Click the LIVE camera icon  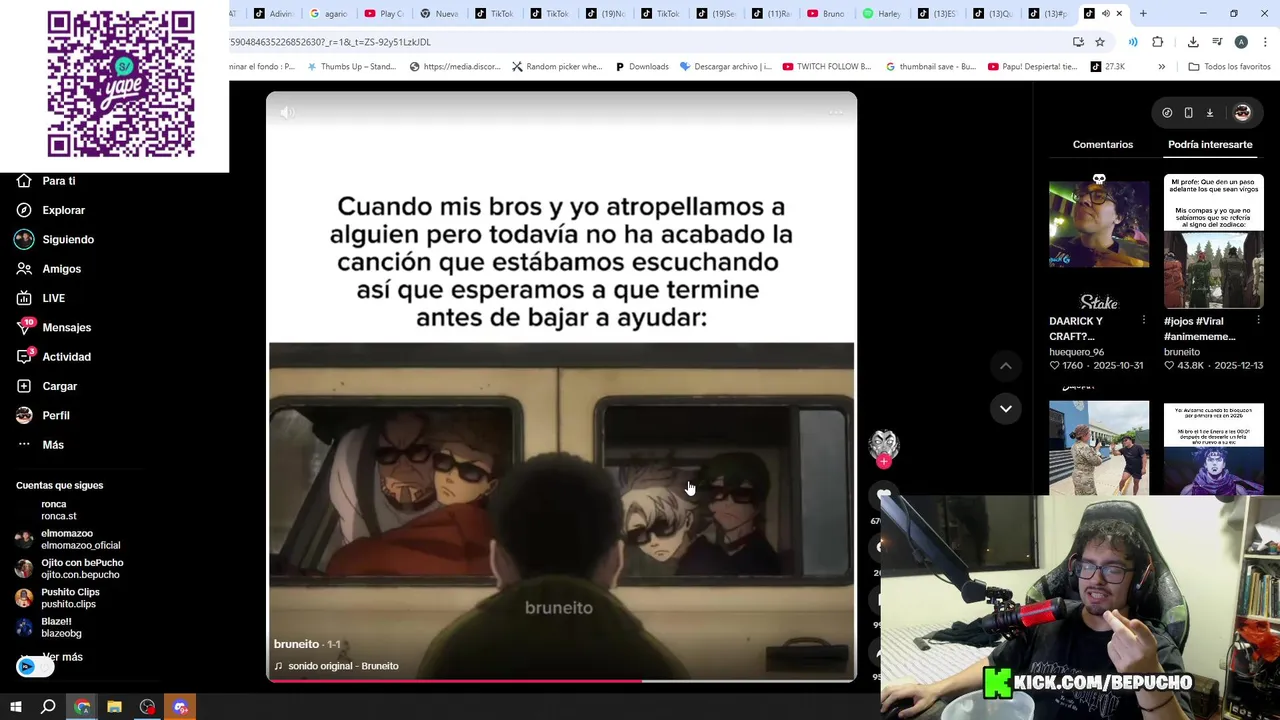pyautogui.click(x=24, y=298)
